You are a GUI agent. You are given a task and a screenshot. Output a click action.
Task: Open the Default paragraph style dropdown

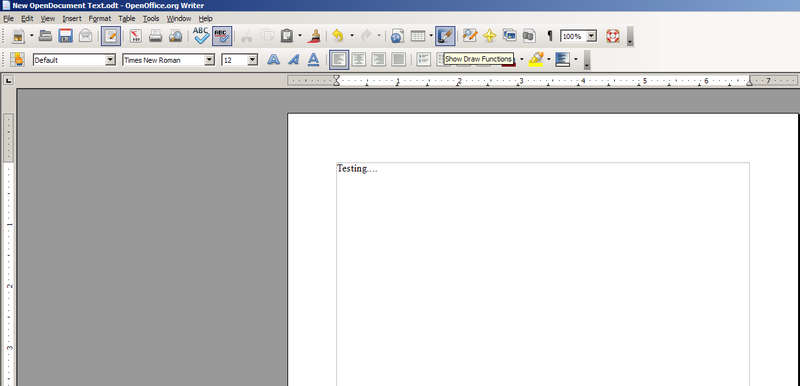(110, 60)
